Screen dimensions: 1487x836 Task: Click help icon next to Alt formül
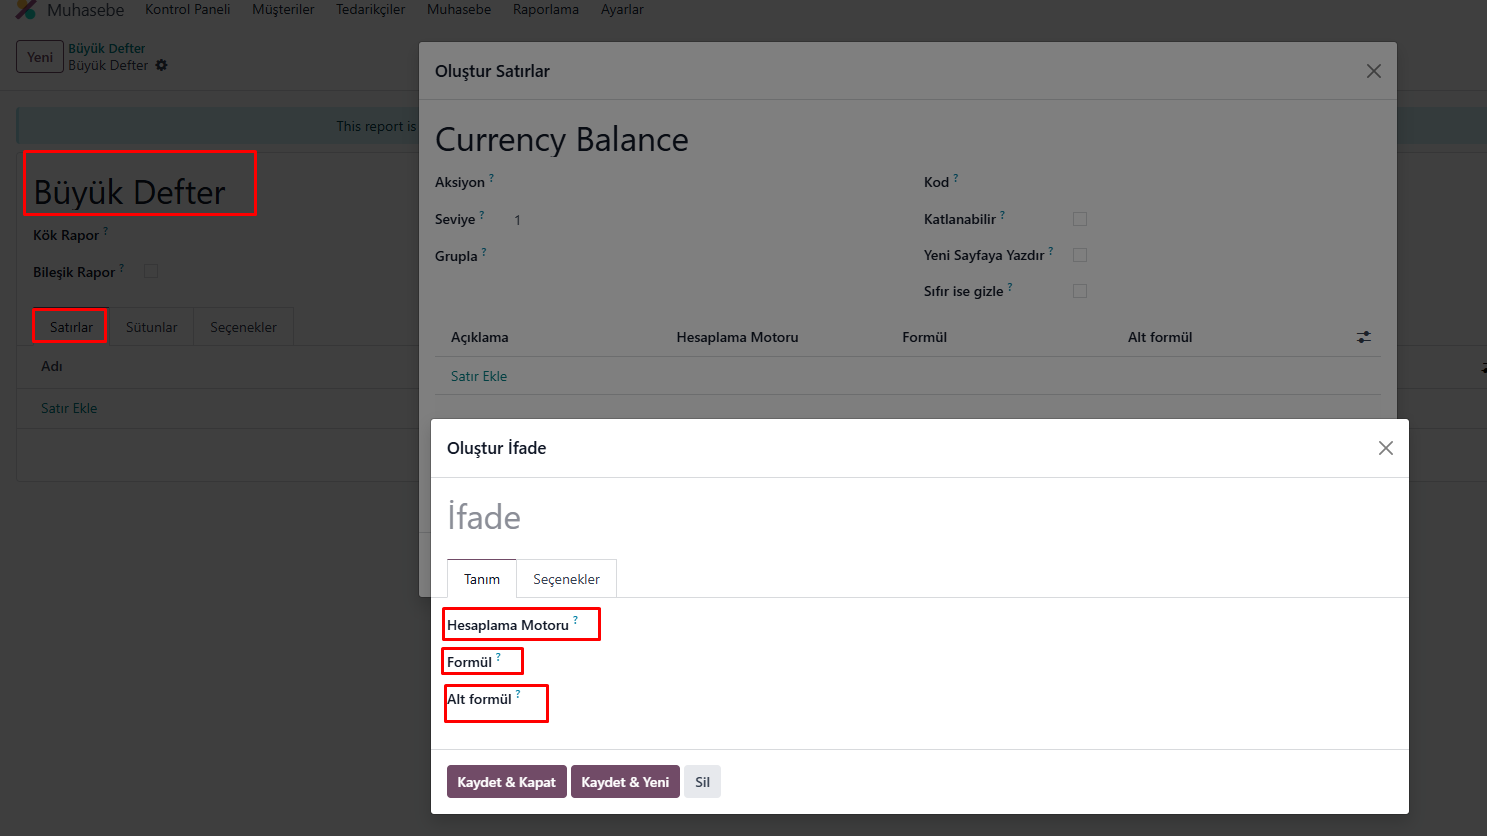click(x=518, y=694)
